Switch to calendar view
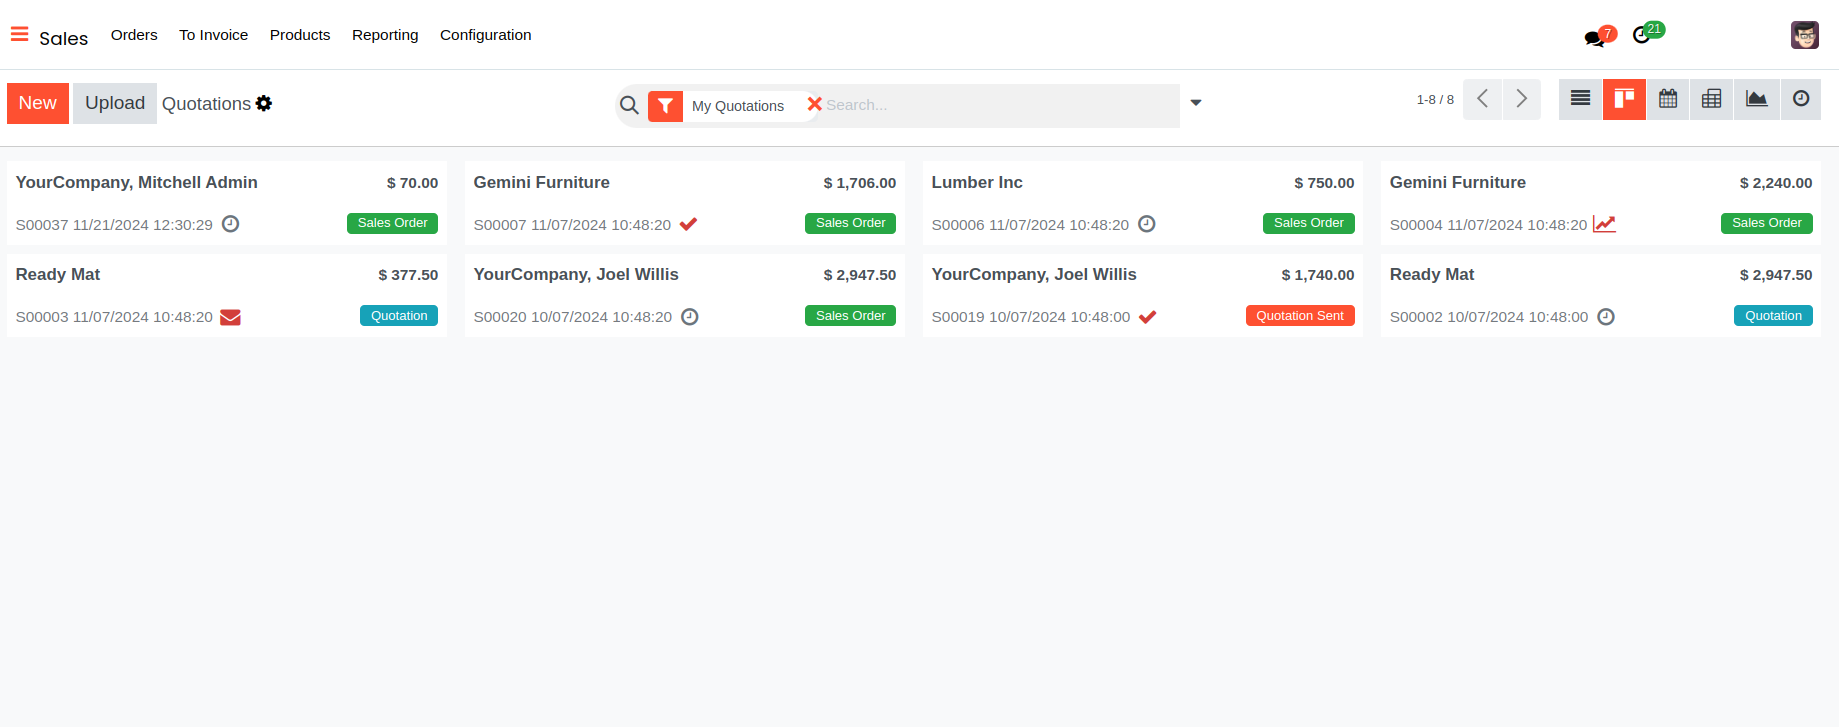 coord(1668,99)
